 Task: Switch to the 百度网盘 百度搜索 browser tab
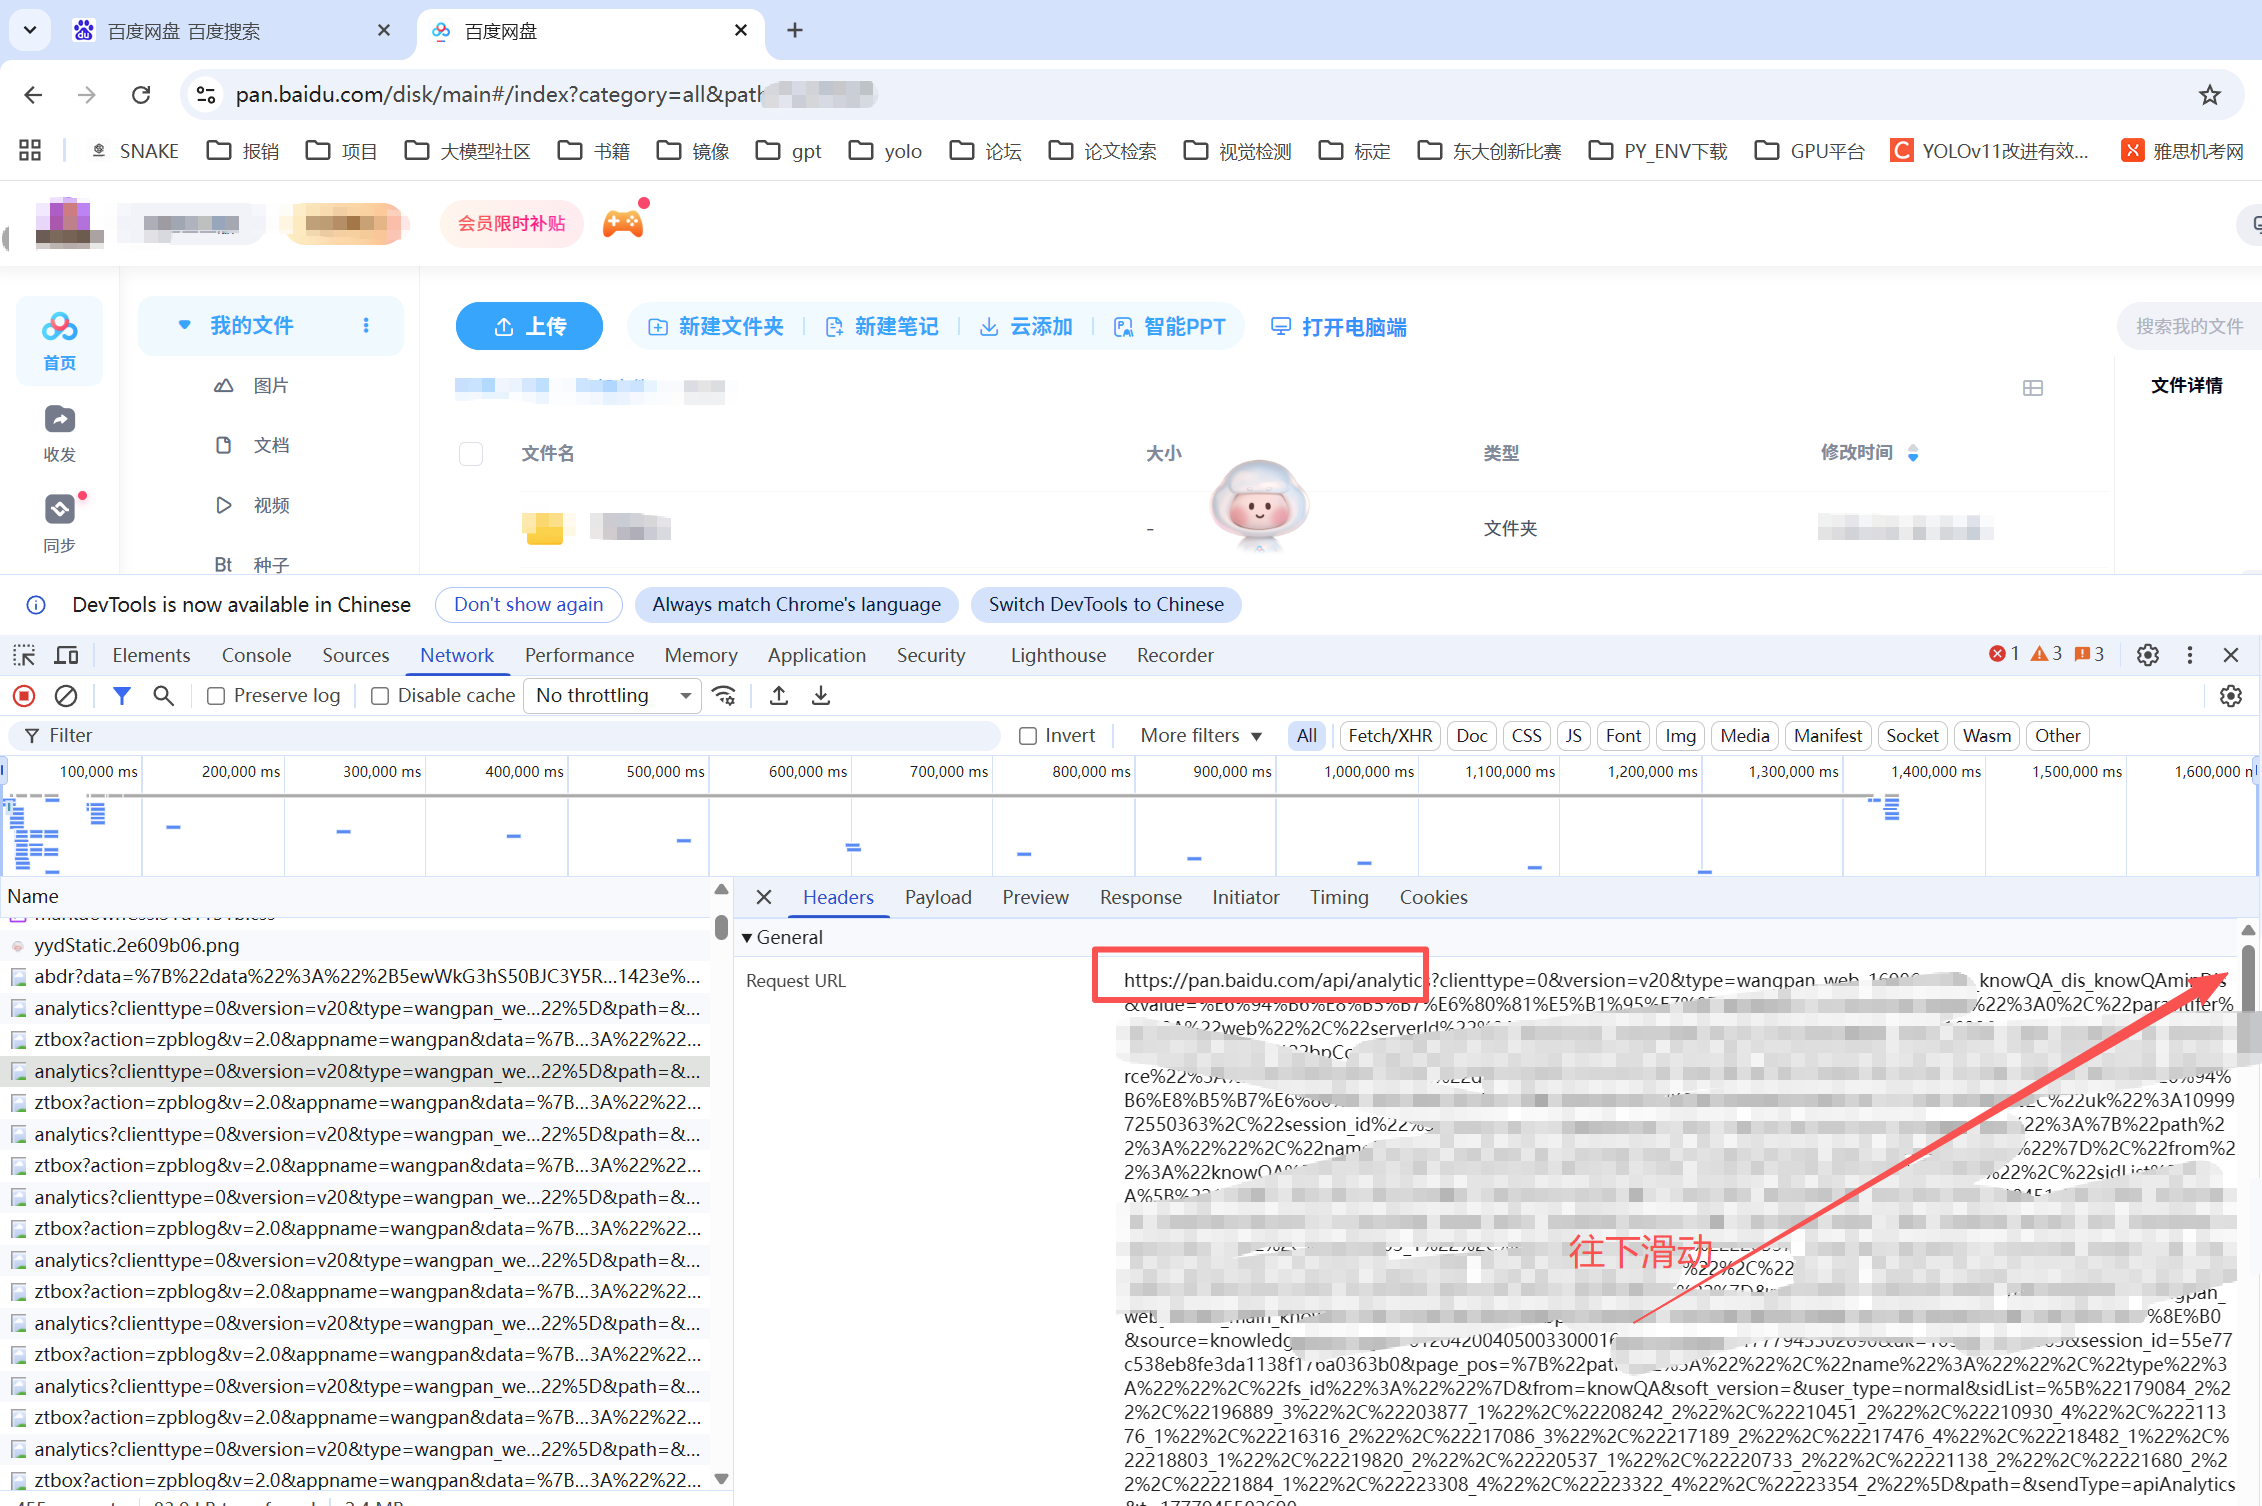pyautogui.click(x=232, y=31)
